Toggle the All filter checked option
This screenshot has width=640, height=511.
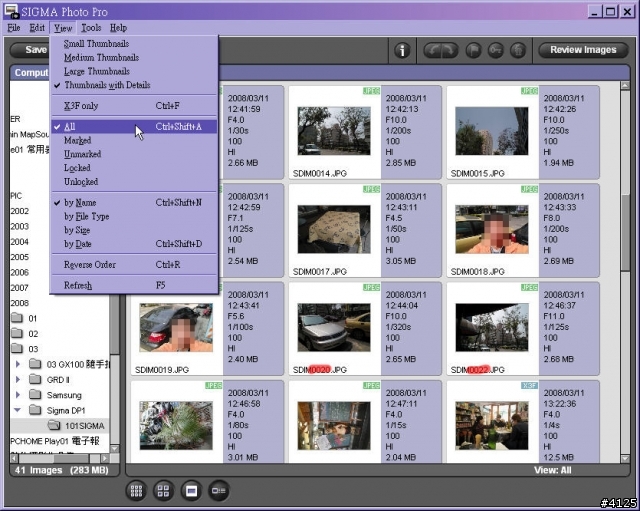[133, 127]
